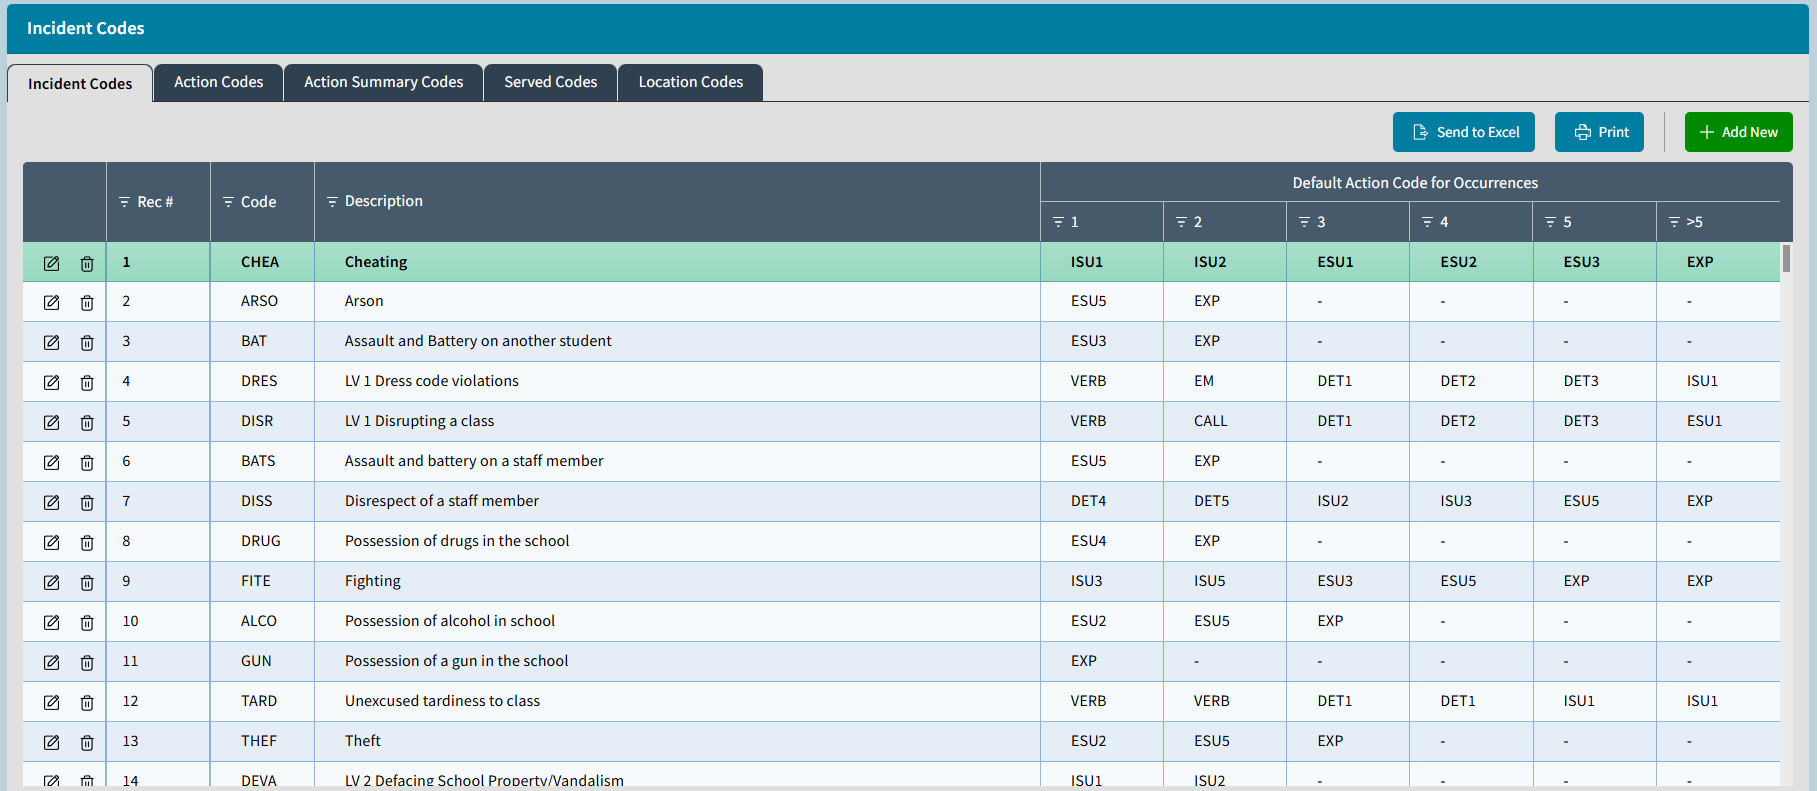The height and width of the screenshot is (791, 1817).
Task: Switch to the Action Codes tab
Action: pos(219,82)
